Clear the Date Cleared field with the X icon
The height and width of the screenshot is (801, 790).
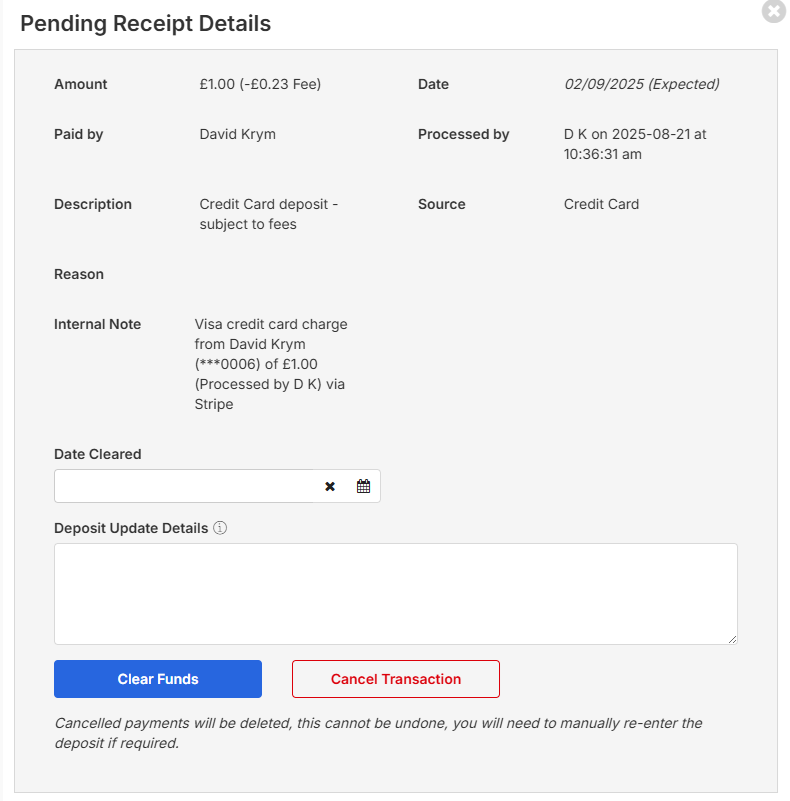[330, 486]
